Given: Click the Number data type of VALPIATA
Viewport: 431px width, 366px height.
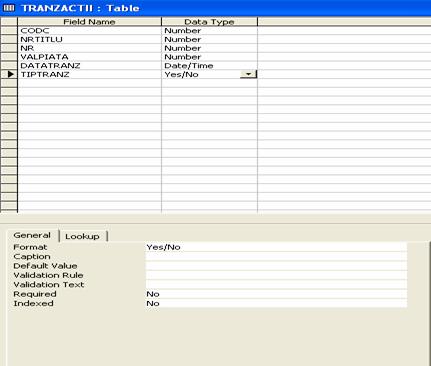Looking at the screenshot, I should (x=209, y=57).
